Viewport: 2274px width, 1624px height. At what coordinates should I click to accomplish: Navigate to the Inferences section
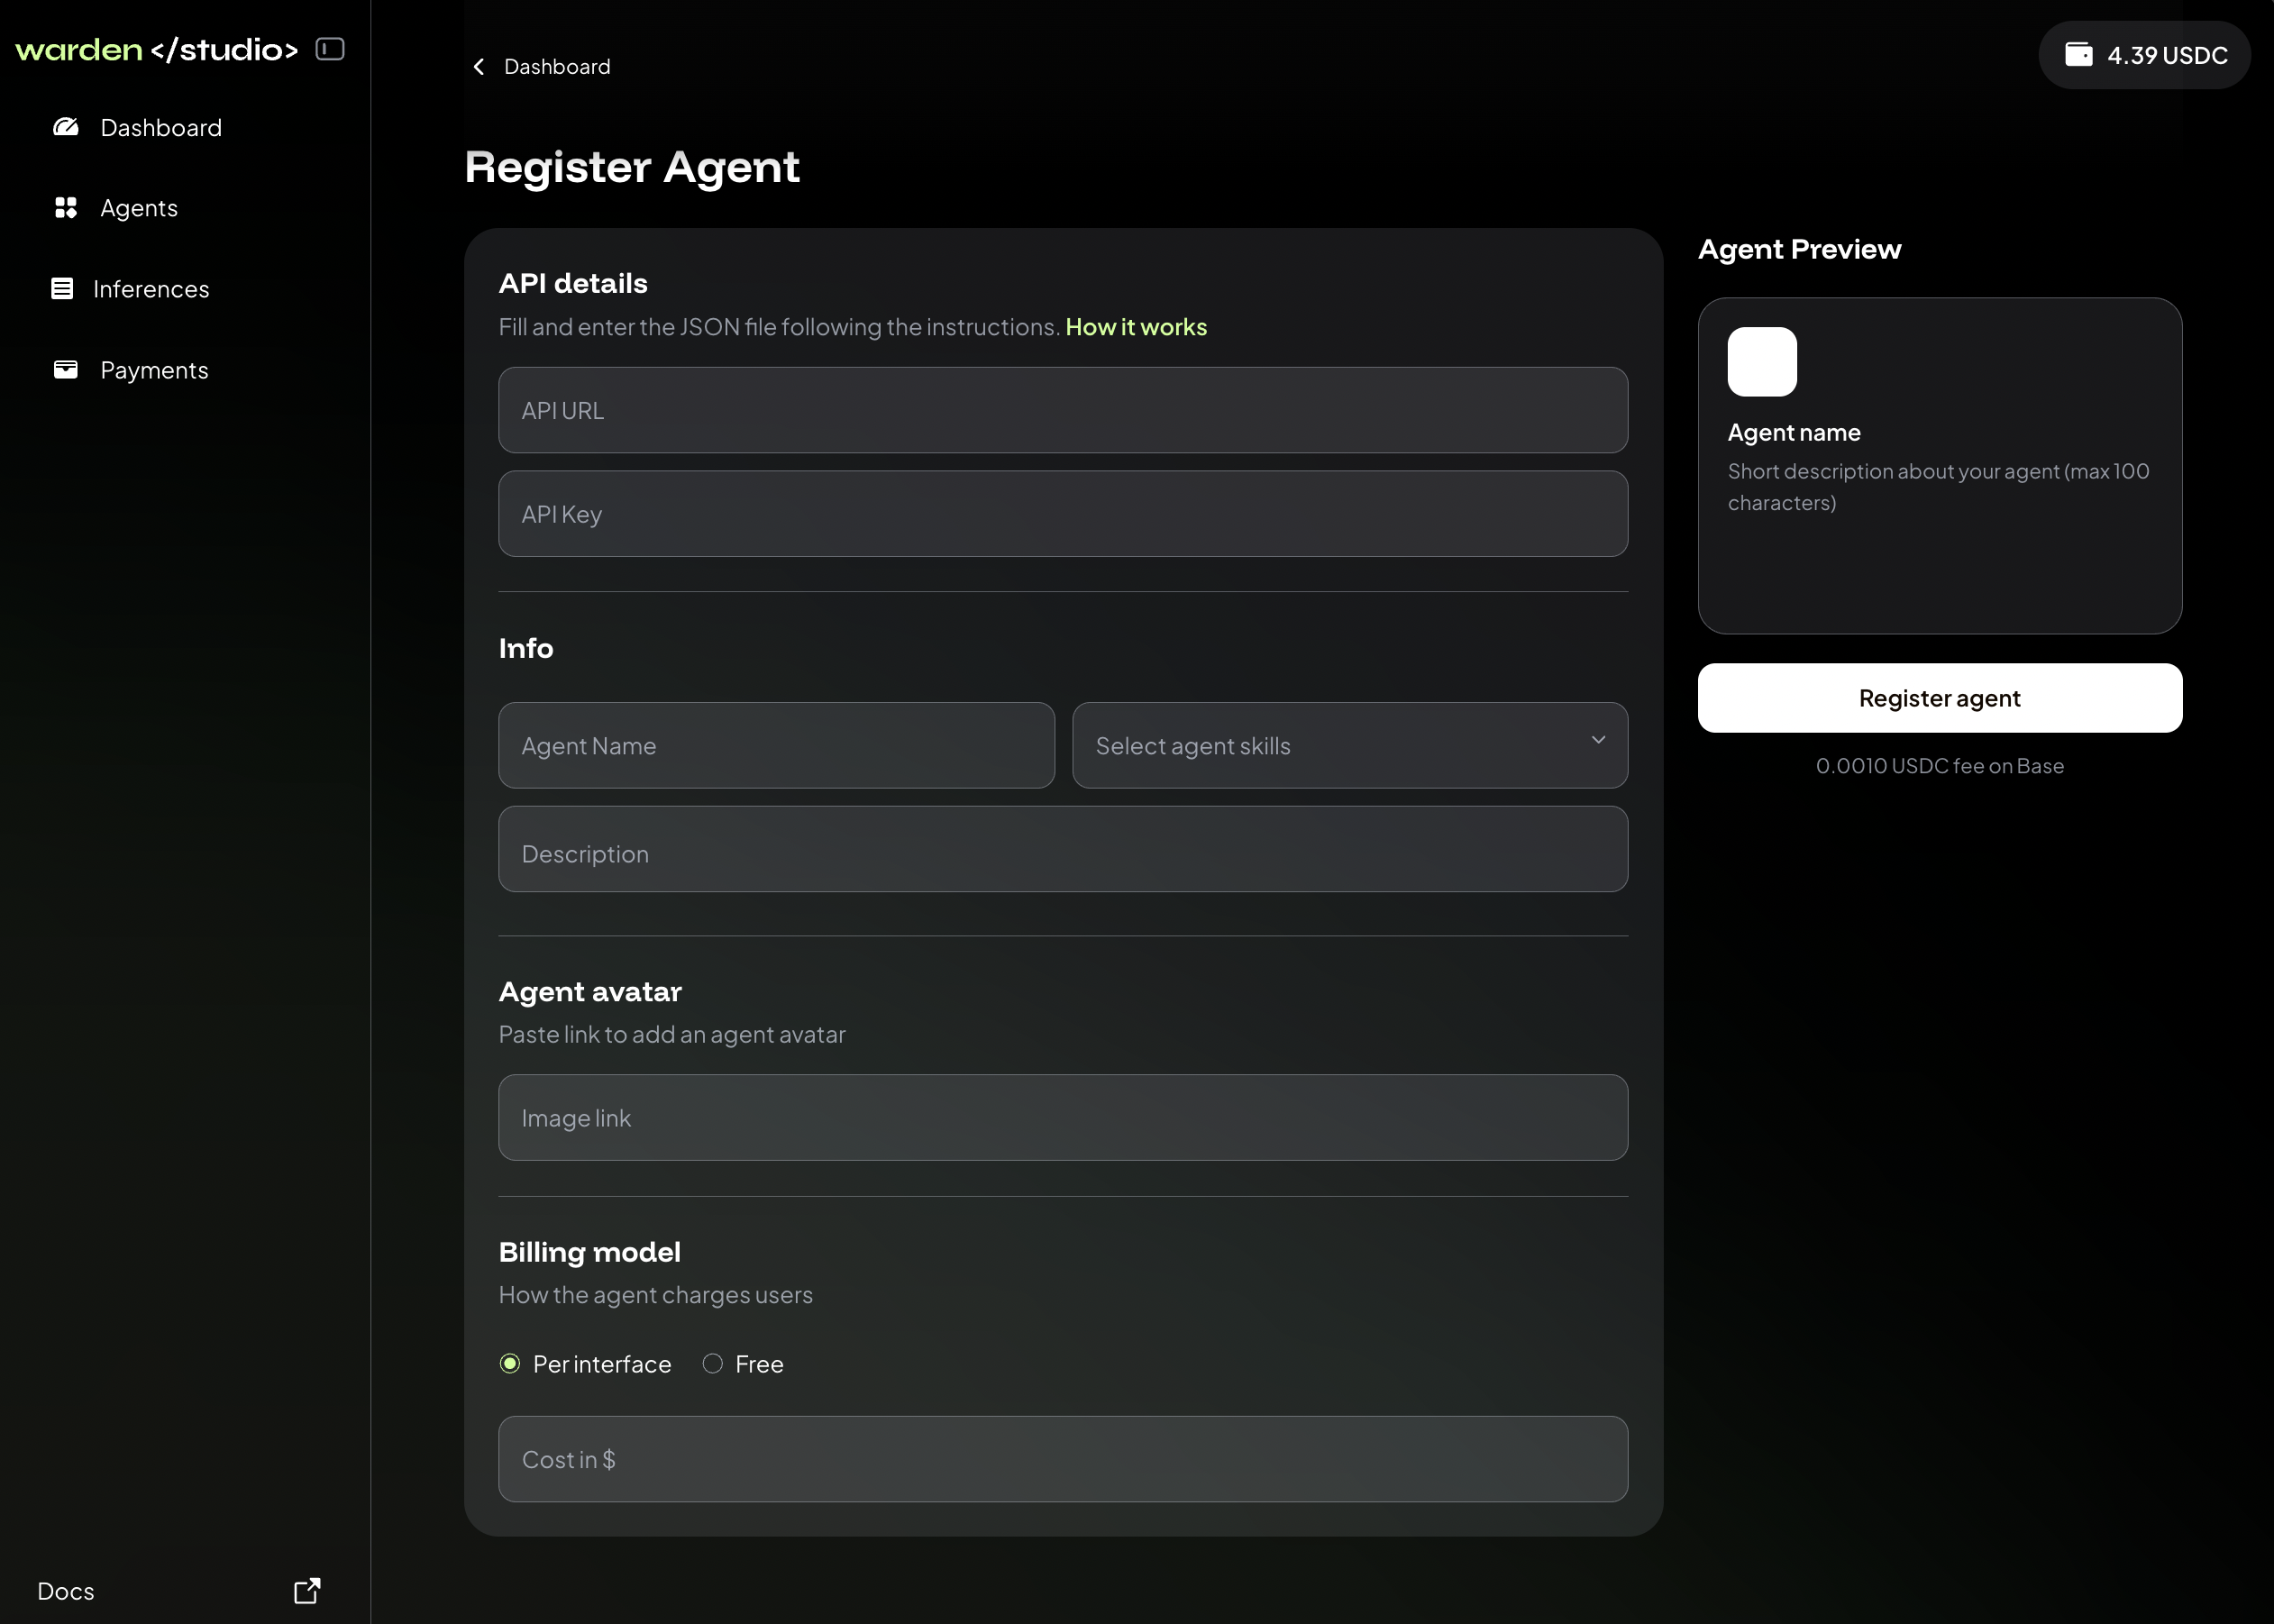pyautogui.click(x=150, y=289)
